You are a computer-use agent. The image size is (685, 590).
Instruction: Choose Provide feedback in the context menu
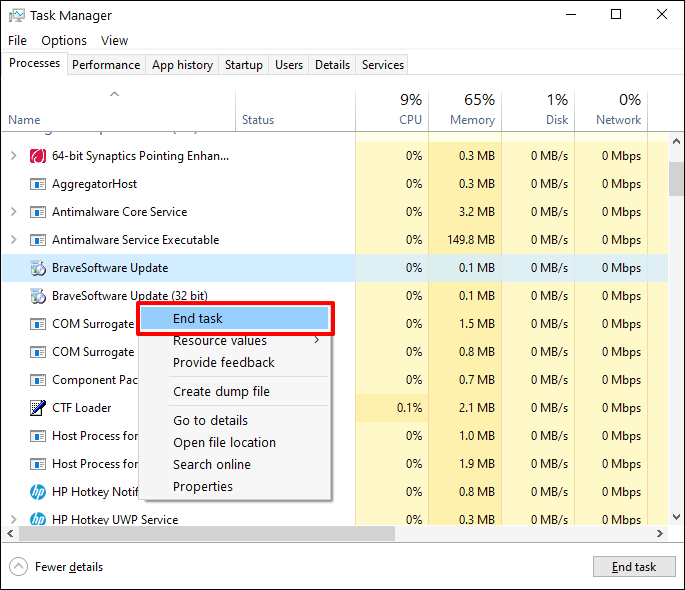(x=235, y=362)
